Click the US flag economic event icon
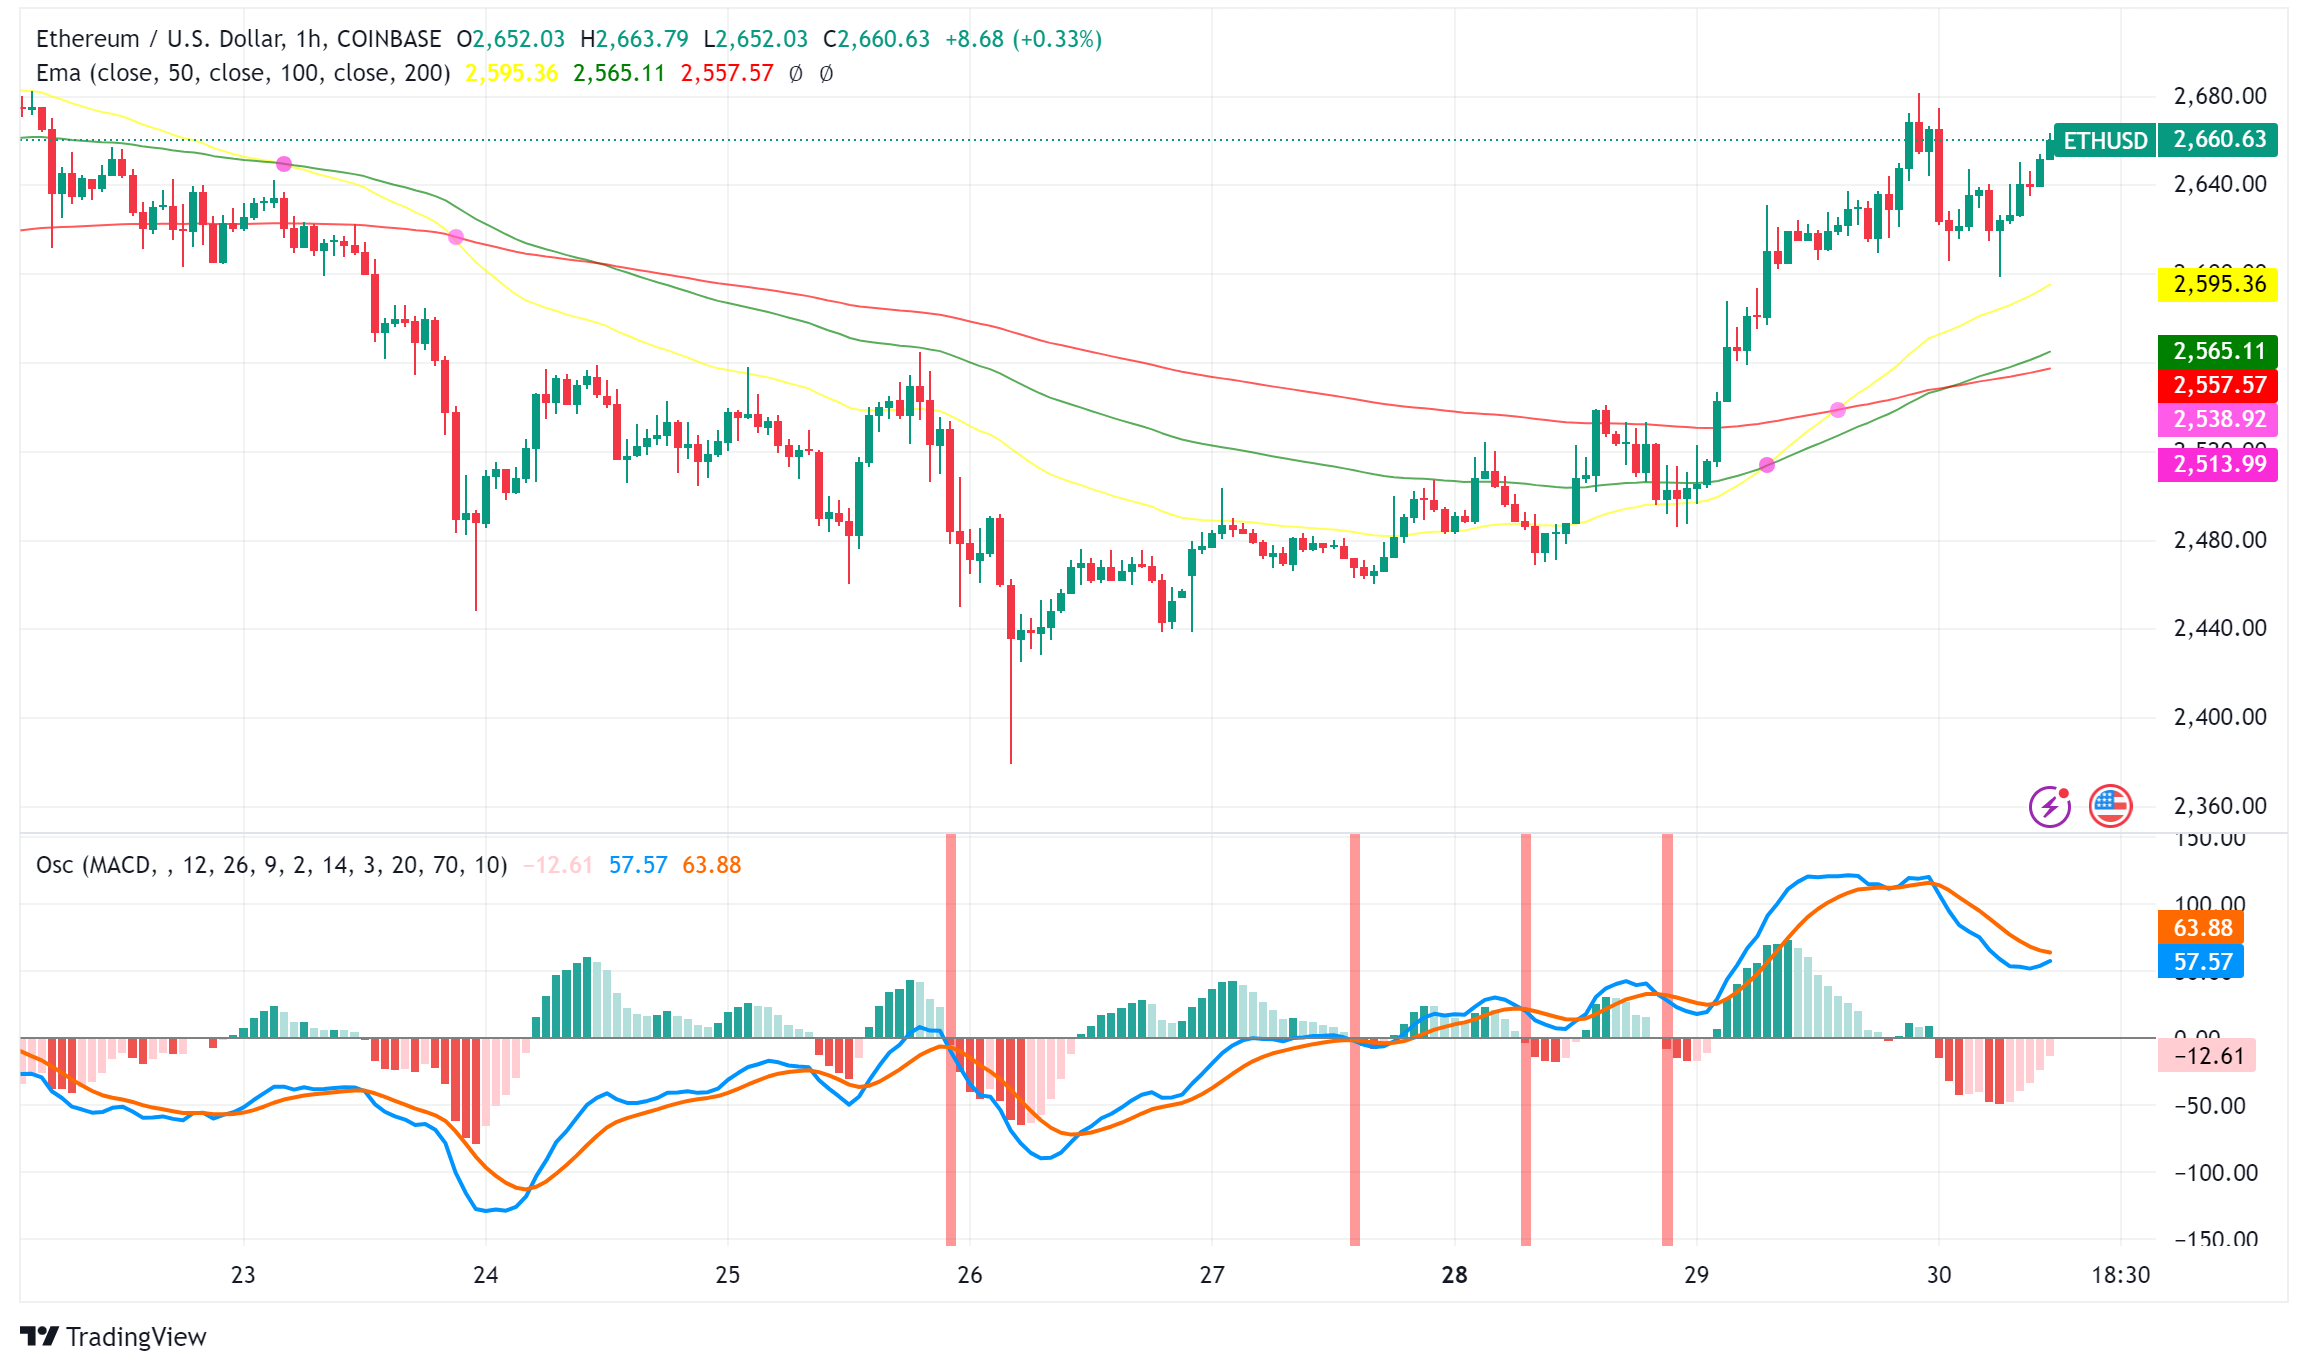The height and width of the screenshot is (1372, 2308). (x=2110, y=806)
